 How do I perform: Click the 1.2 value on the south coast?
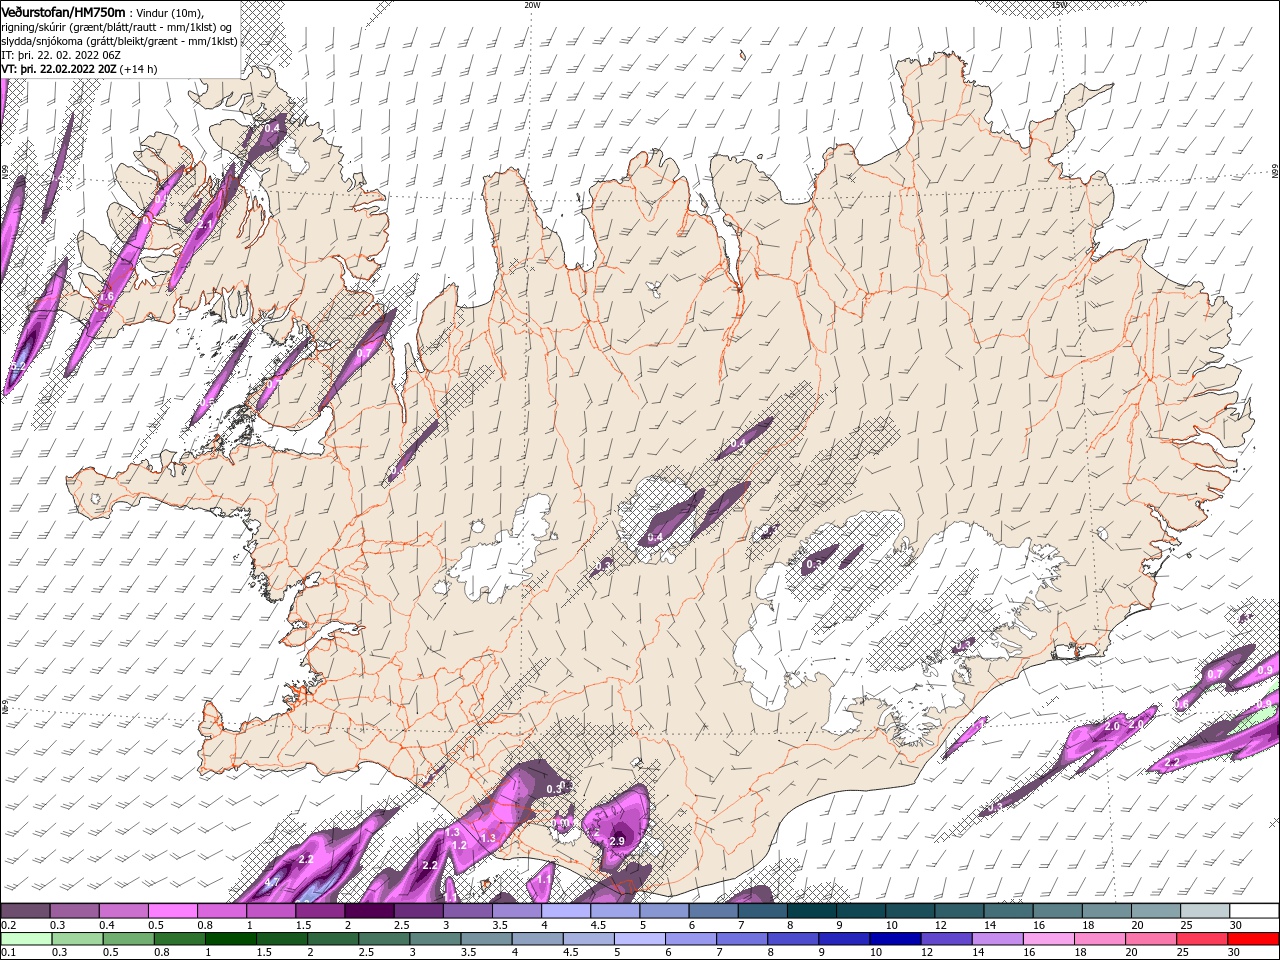pyautogui.click(x=459, y=845)
